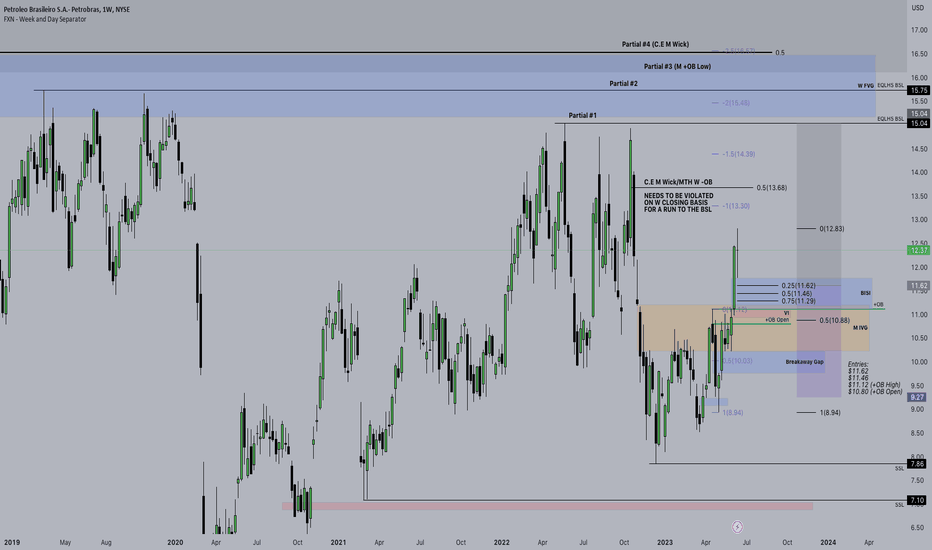Click the 'Partial #2' annotation

623,84
